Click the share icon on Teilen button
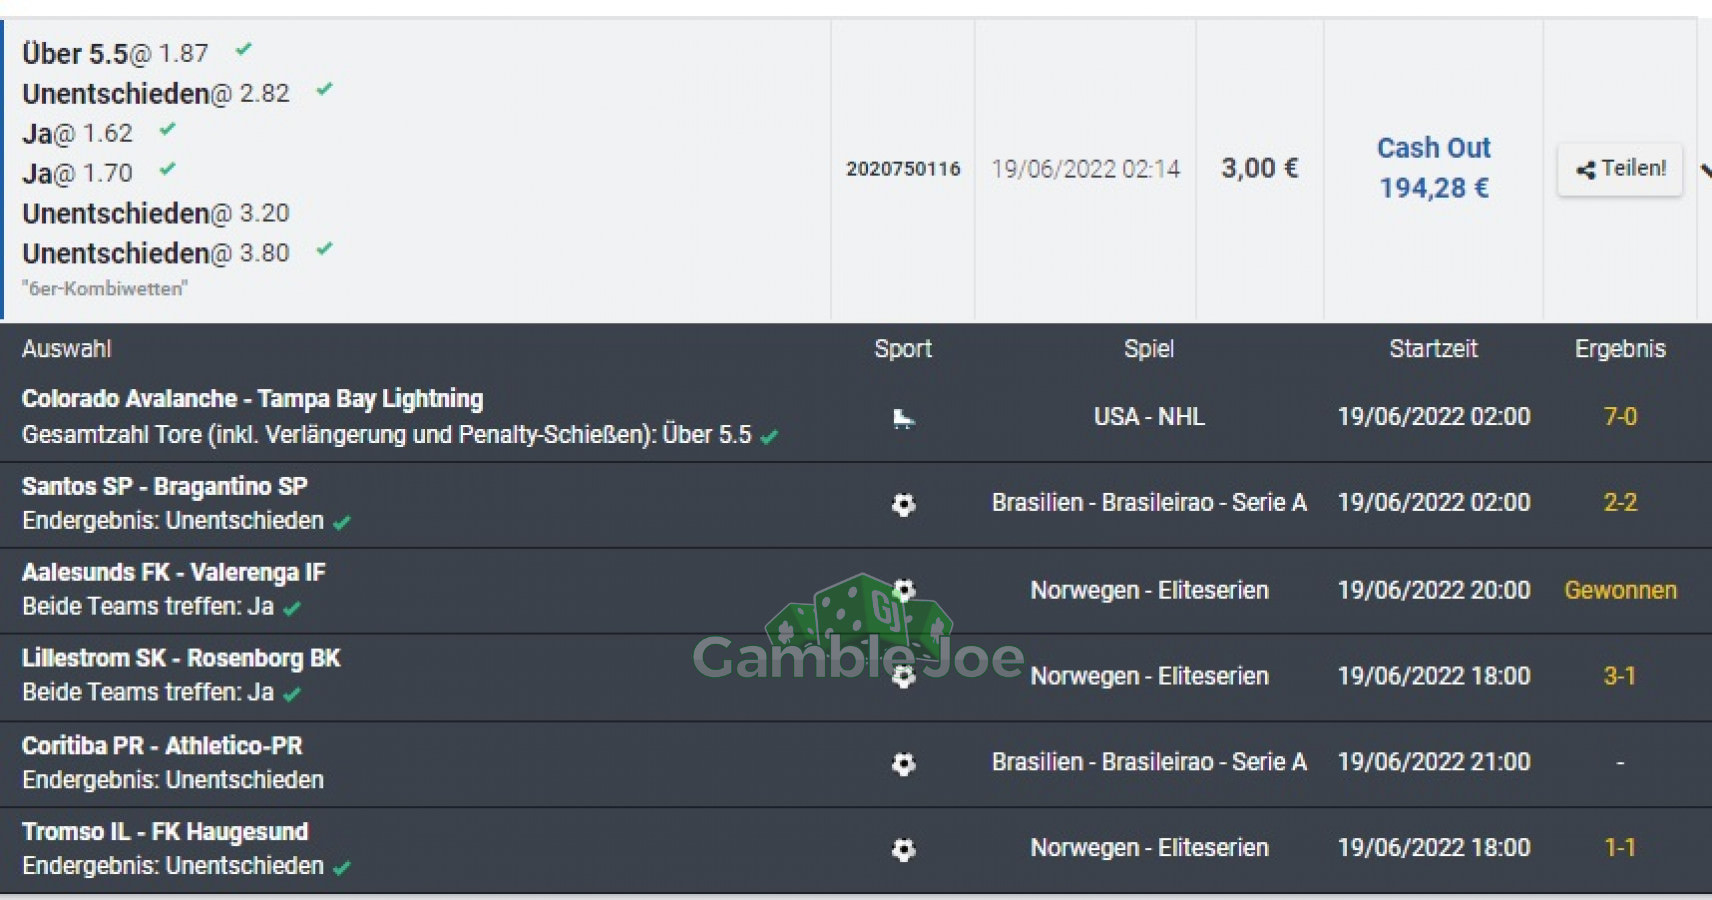 click(x=1586, y=170)
